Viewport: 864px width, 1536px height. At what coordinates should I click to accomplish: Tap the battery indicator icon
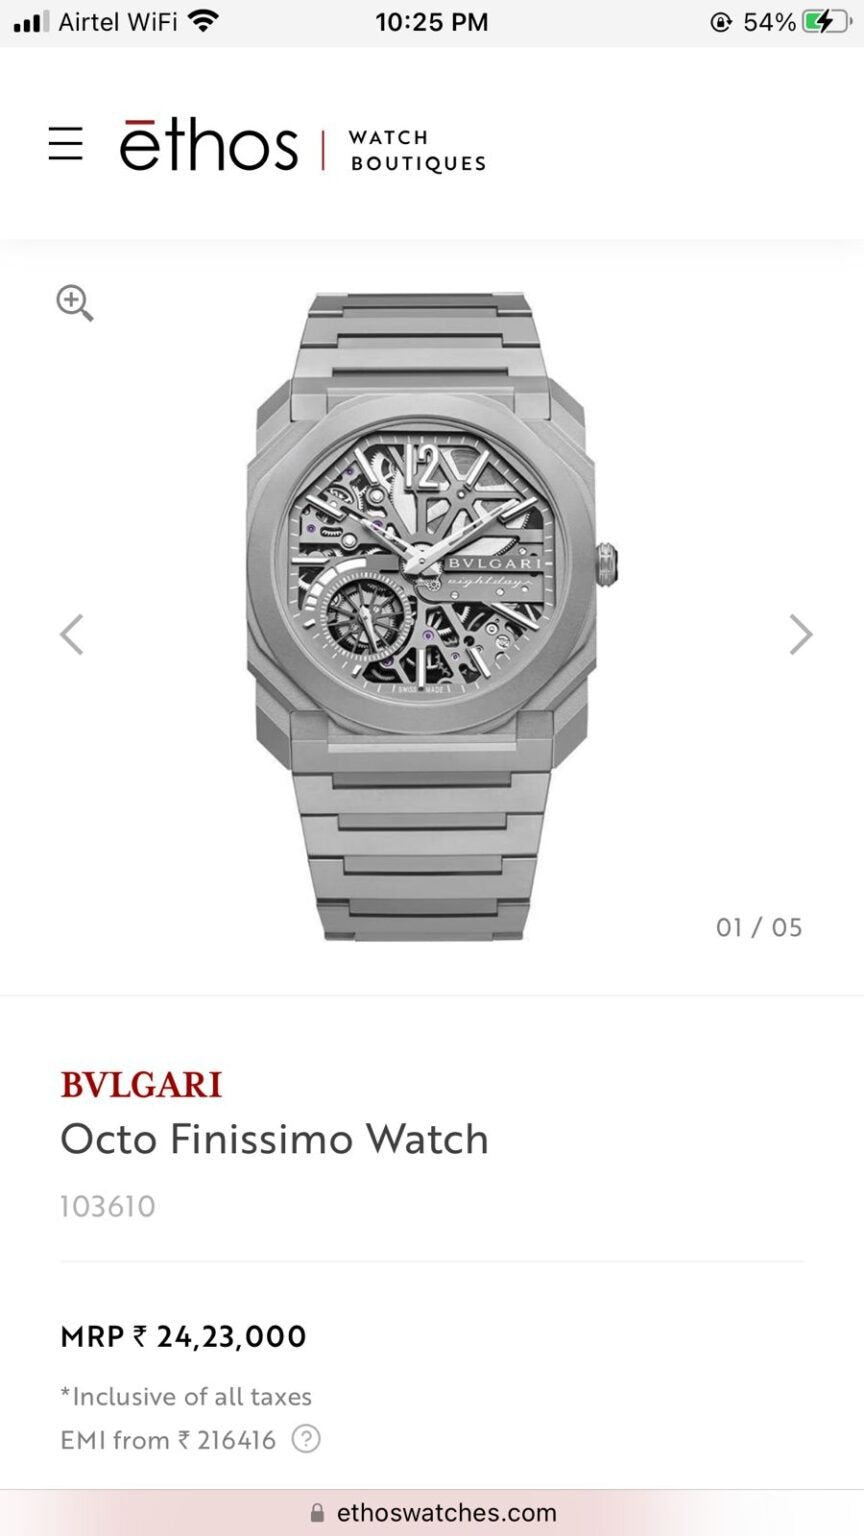pos(829,21)
